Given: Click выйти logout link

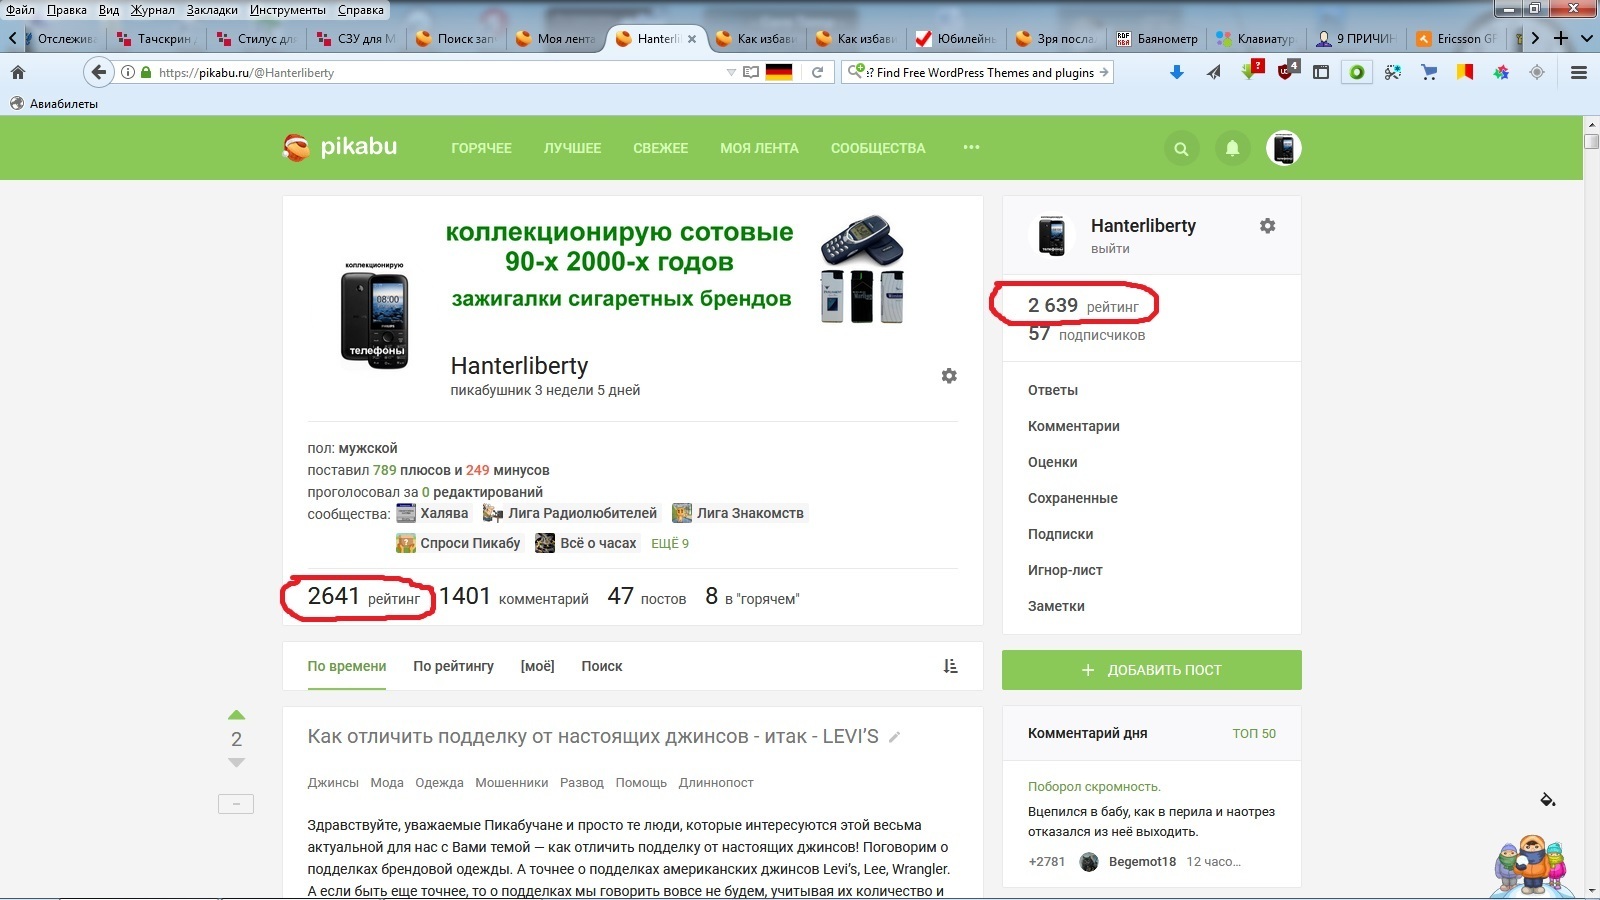Looking at the screenshot, I should pyautogui.click(x=1110, y=248).
